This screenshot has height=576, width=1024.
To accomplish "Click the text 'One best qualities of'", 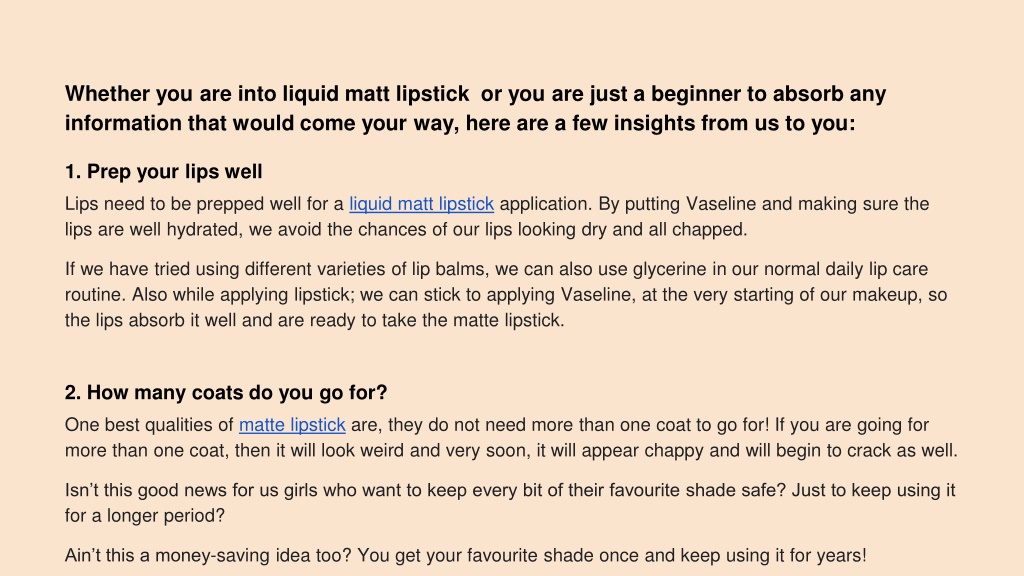I will 149,425.
